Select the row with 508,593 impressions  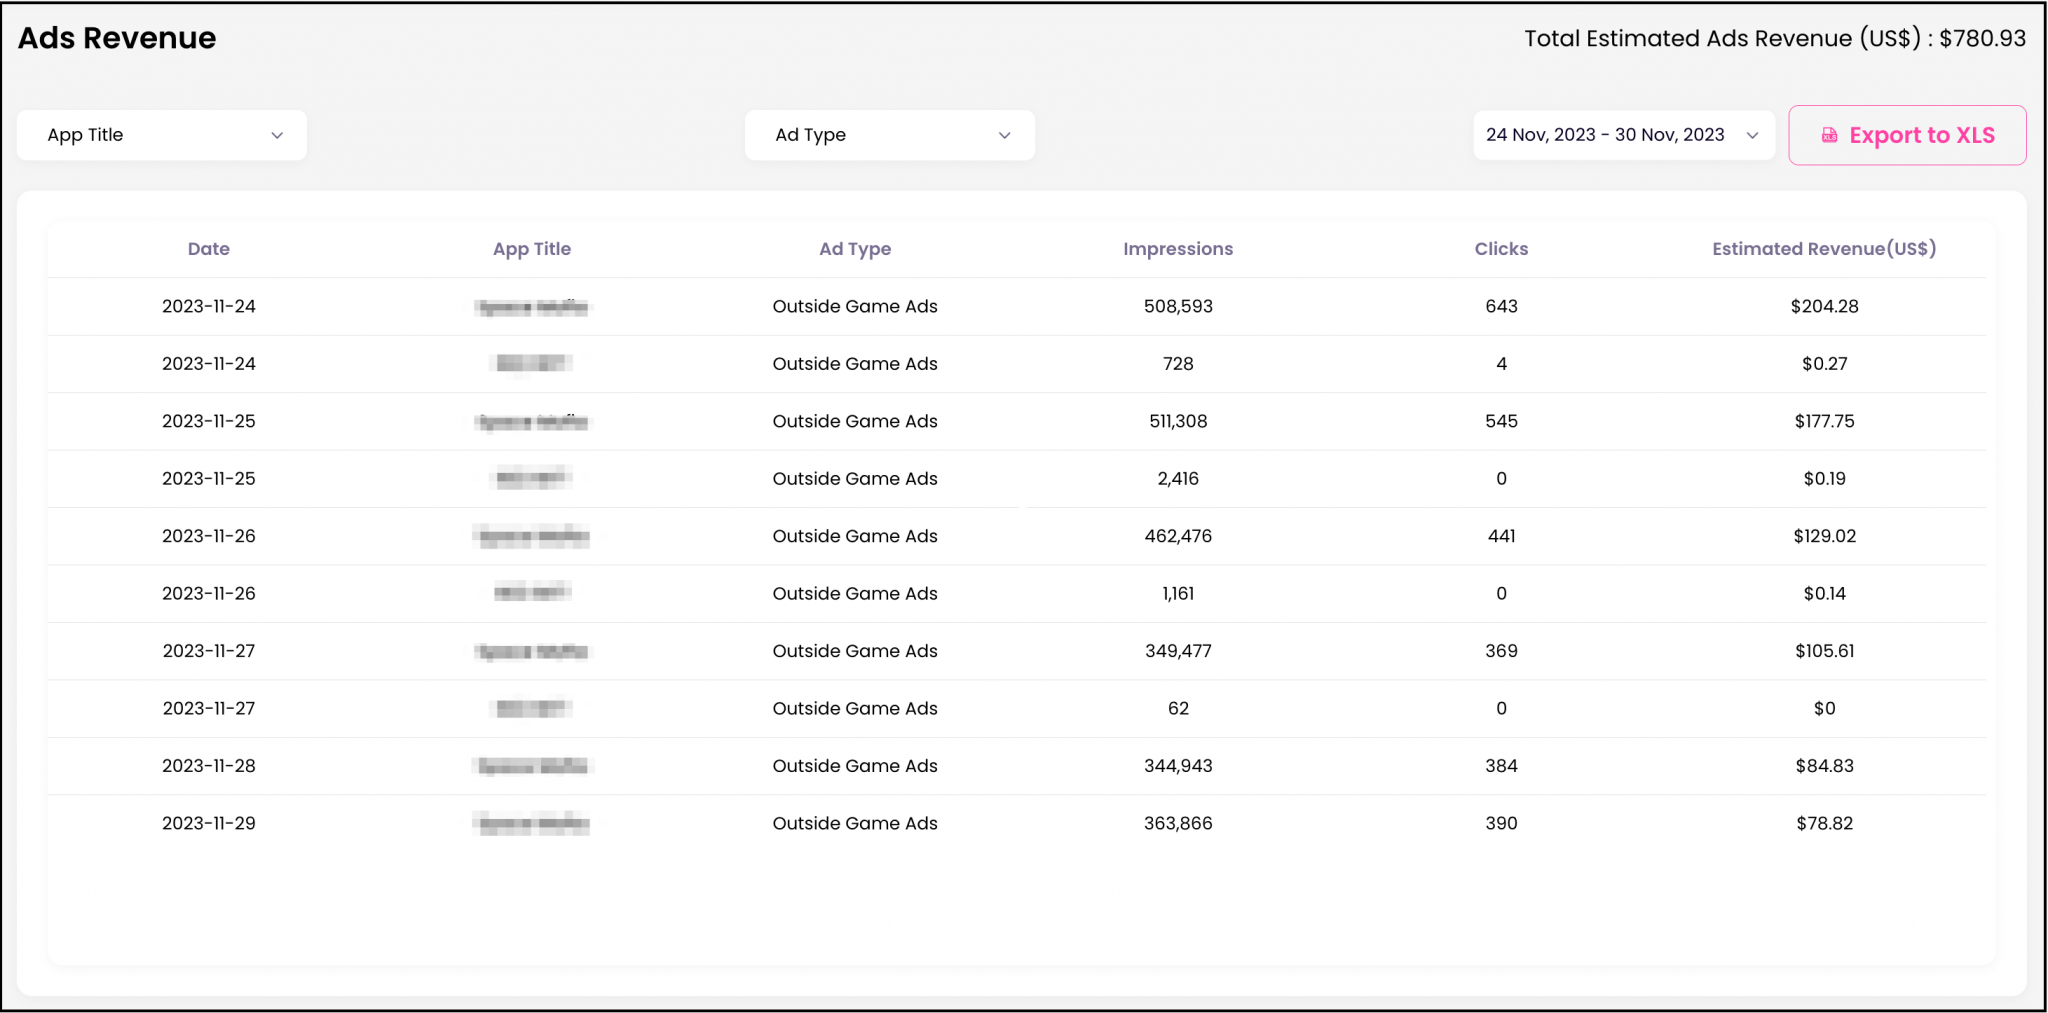pos(1178,306)
